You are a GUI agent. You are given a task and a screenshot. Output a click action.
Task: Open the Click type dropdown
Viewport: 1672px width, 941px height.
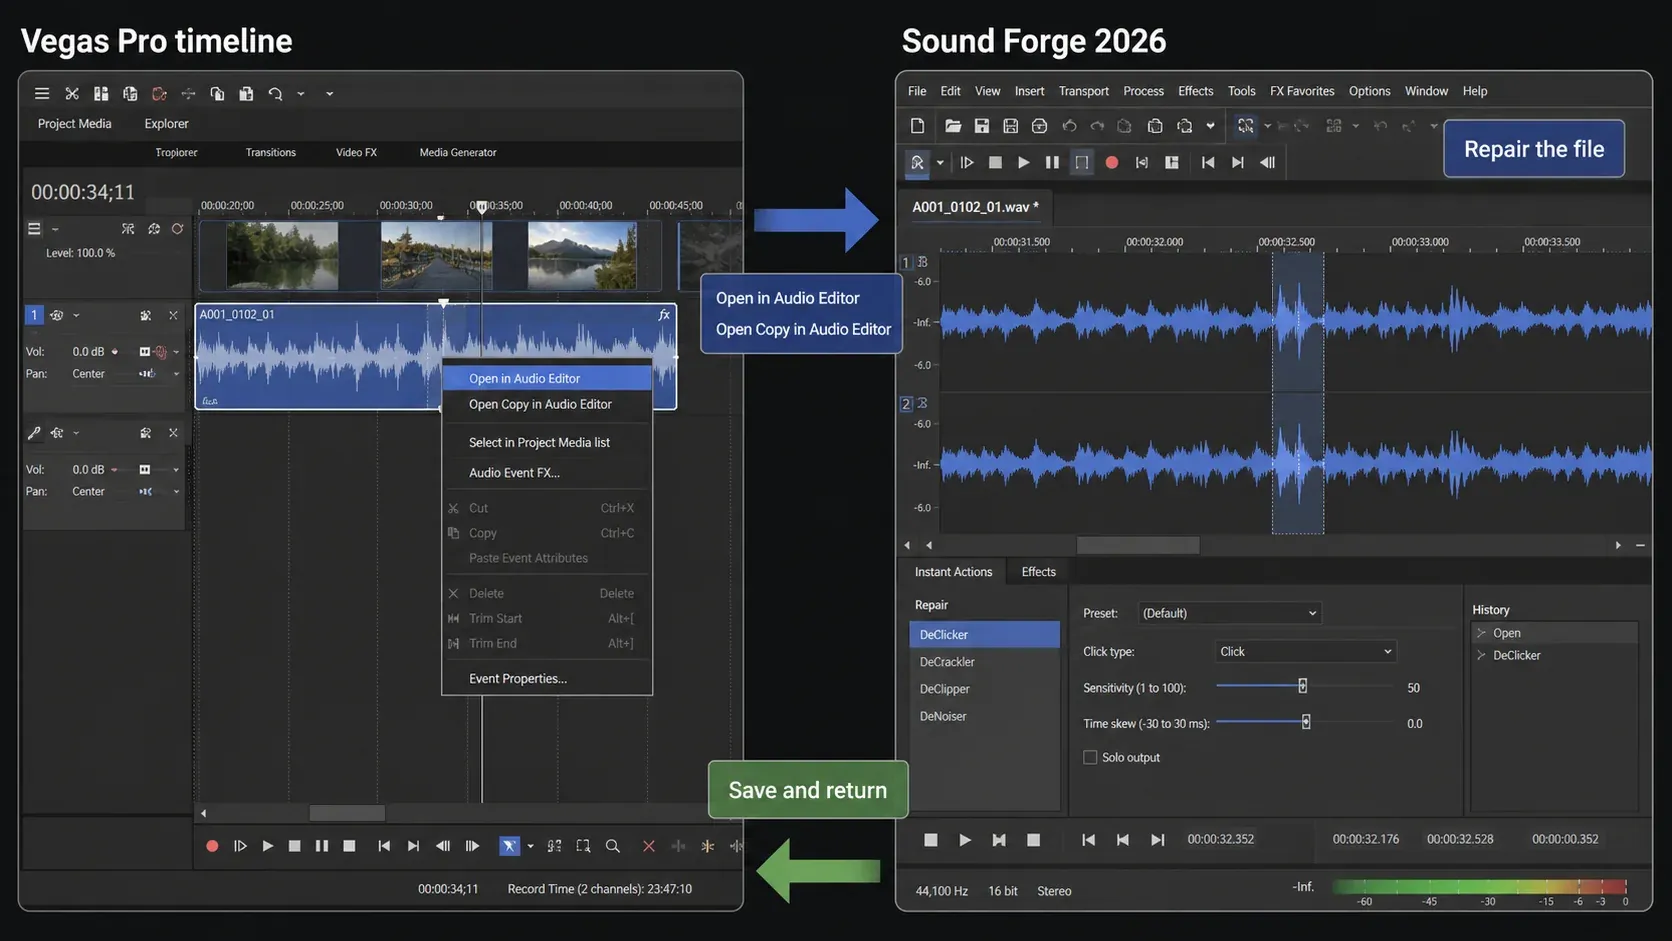pos(1305,652)
